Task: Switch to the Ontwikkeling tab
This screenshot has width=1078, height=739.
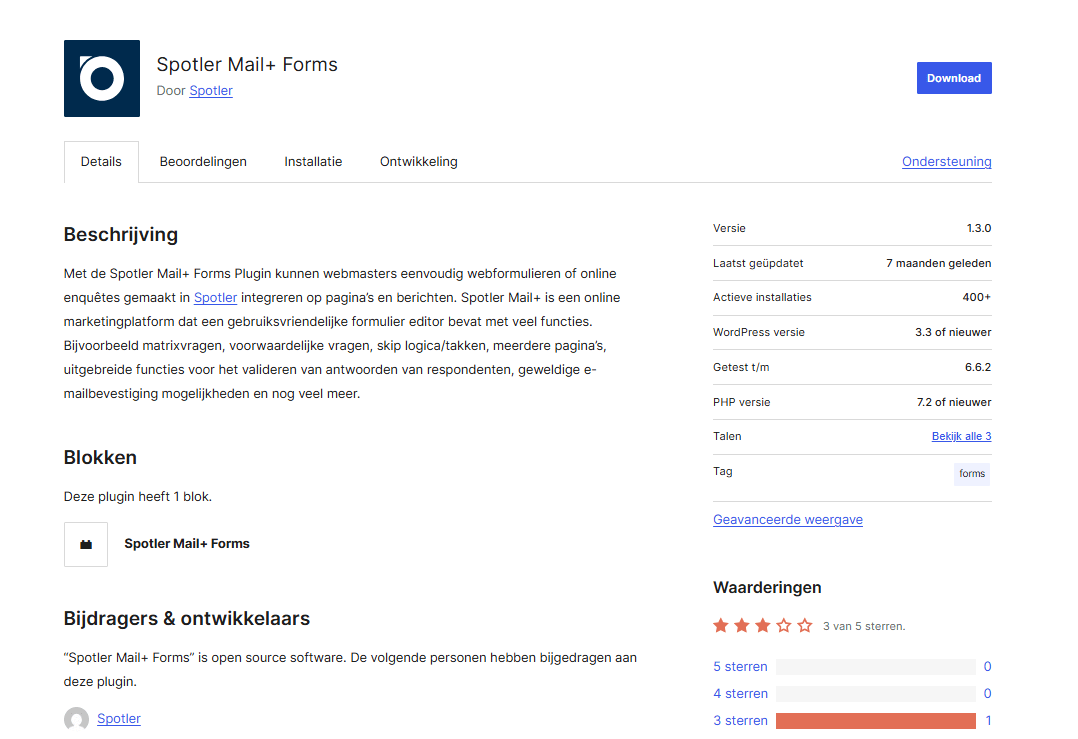Action: point(419,162)
